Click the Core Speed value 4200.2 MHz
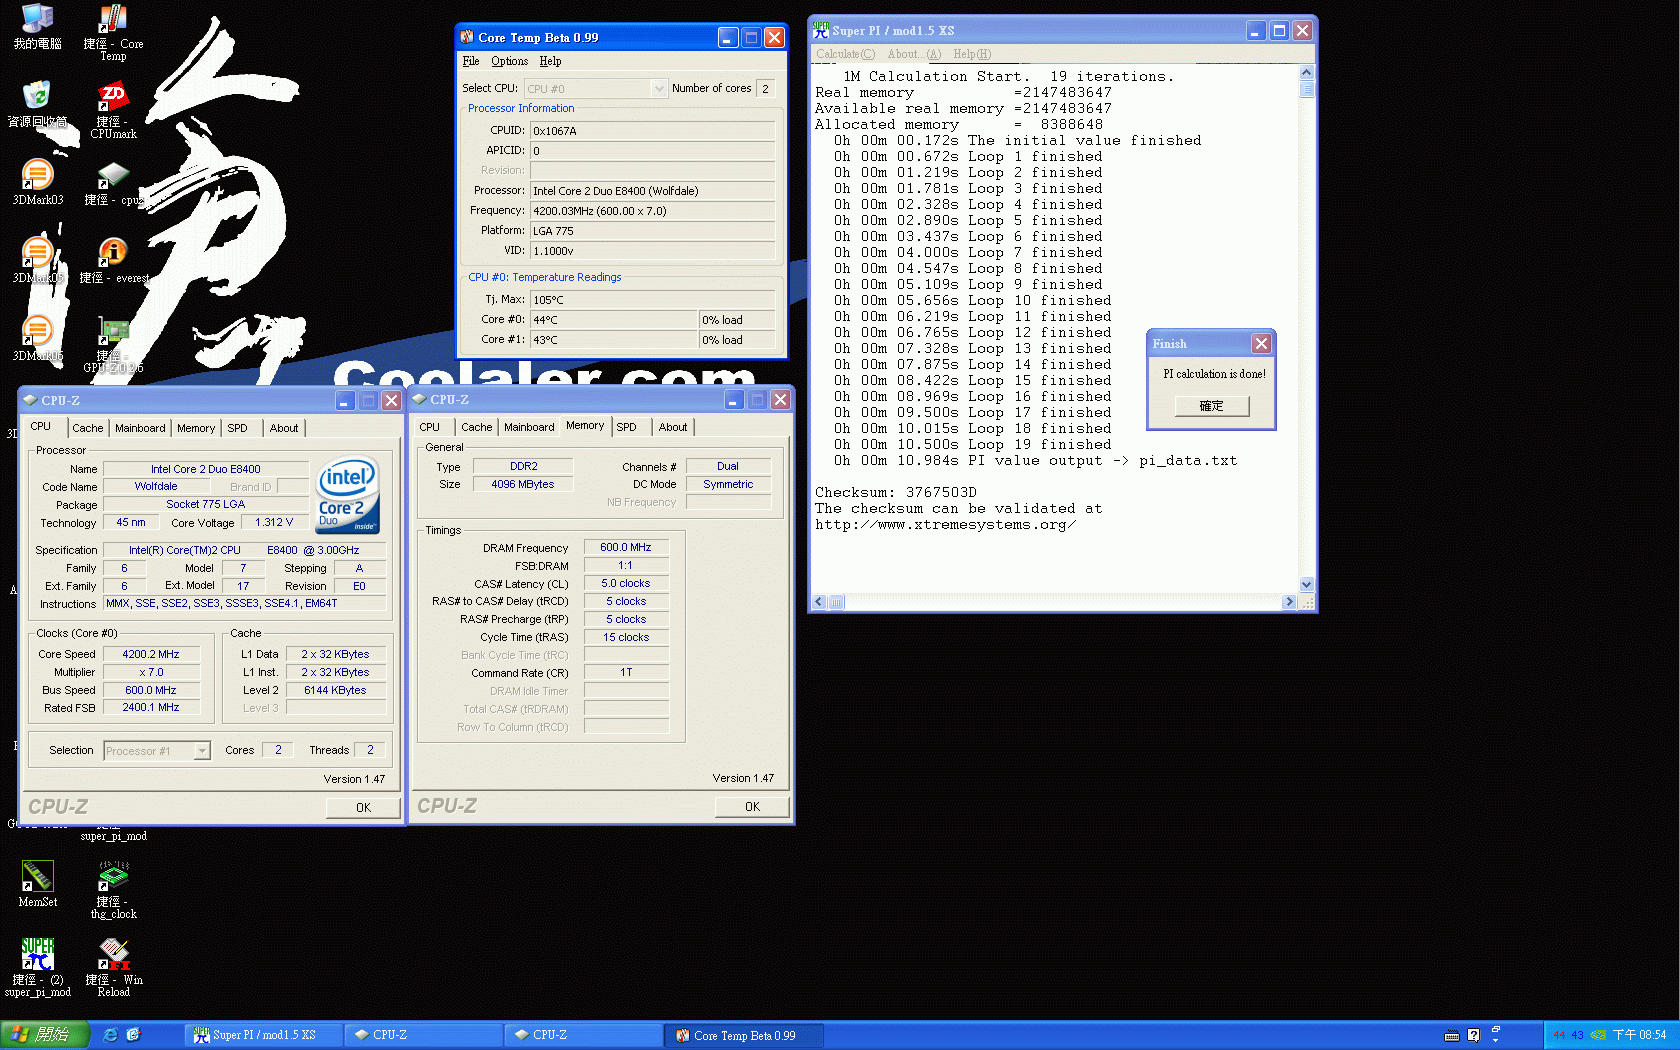Screen dimensions: 1680x1050 pos(152,654)
